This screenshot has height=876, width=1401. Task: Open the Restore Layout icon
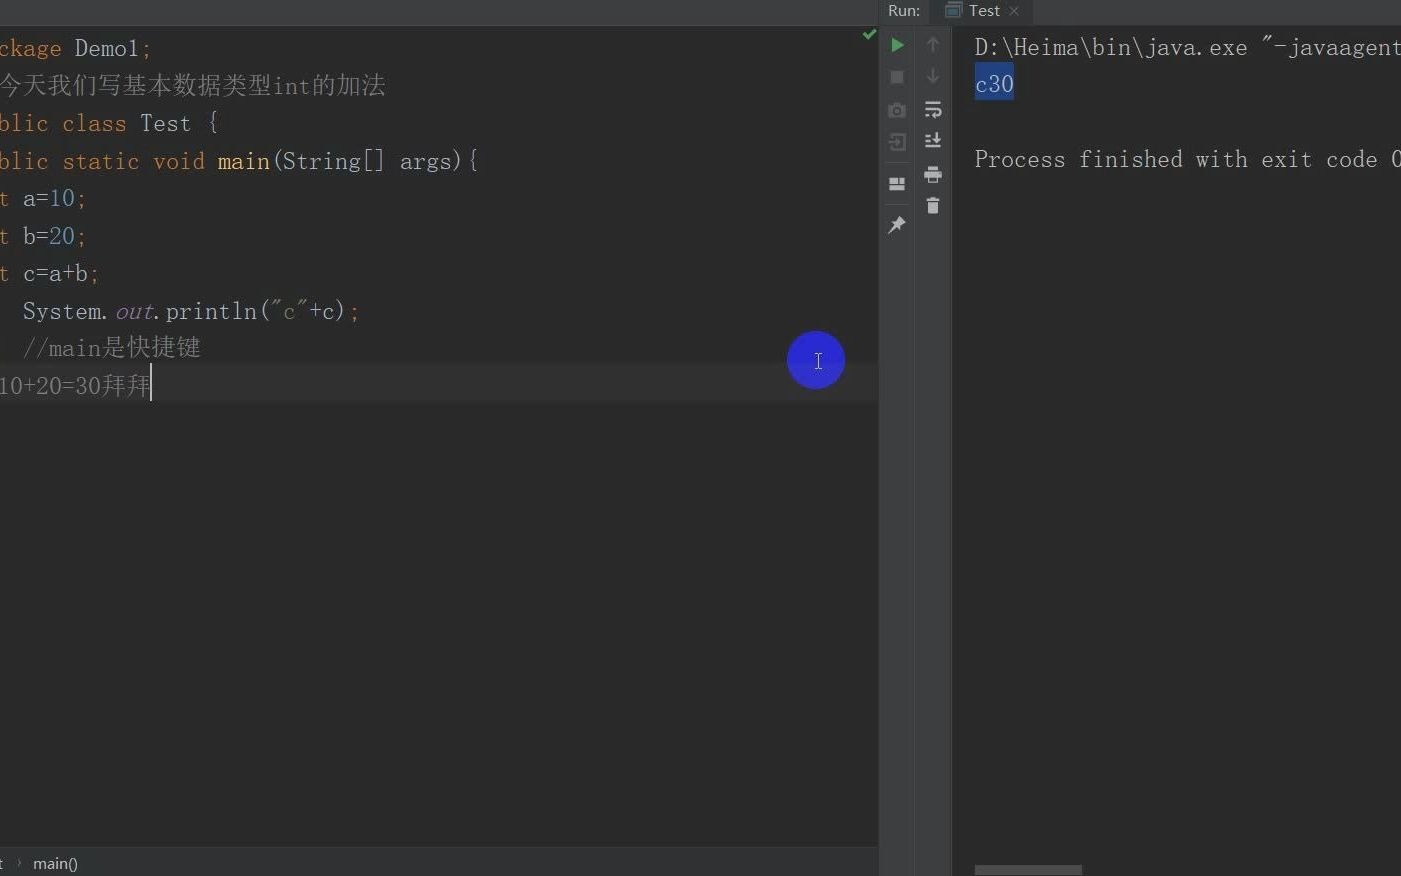pyautogui.click(x=897, y=184)
